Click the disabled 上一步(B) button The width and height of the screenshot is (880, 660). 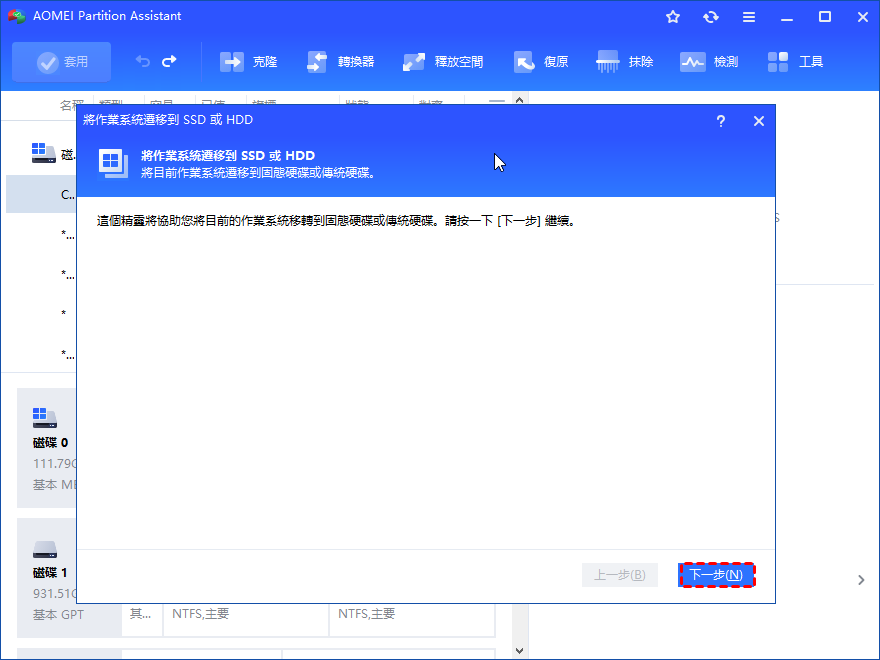click(x=620, y=575)
